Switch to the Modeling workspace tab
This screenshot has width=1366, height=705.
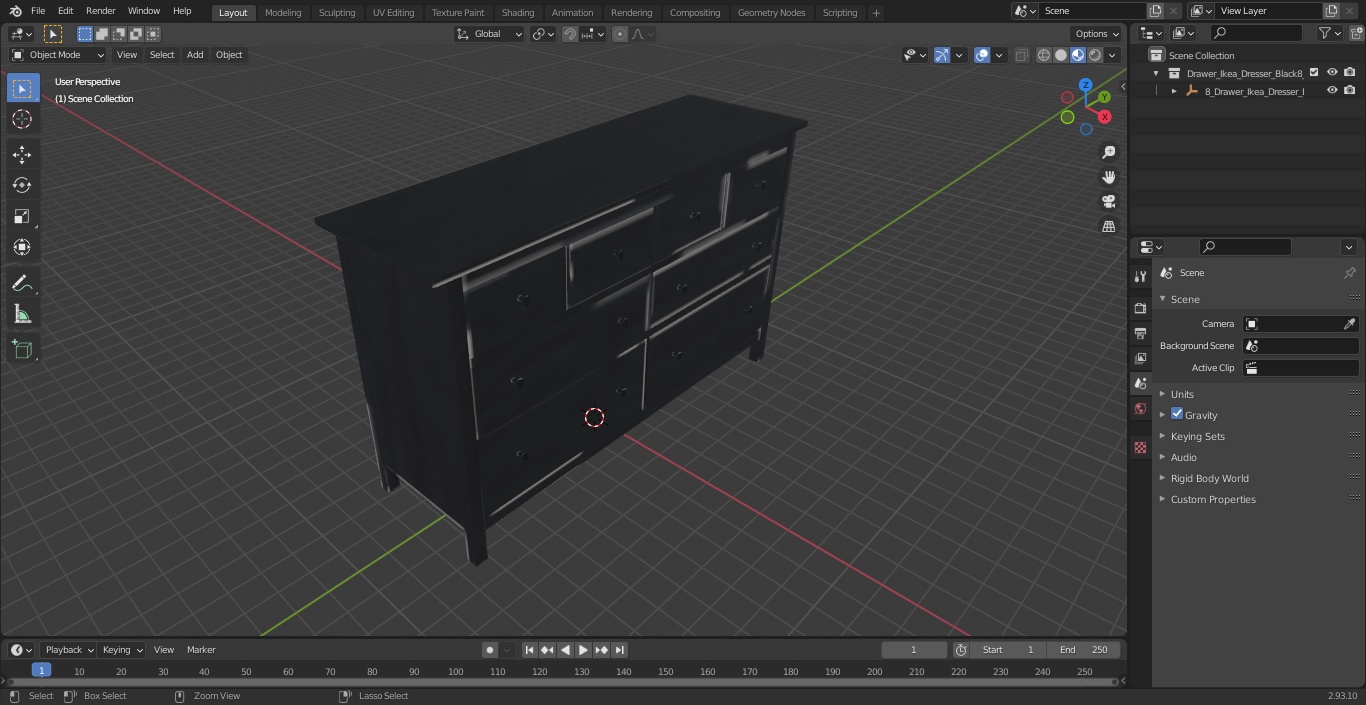pos(283,13)
